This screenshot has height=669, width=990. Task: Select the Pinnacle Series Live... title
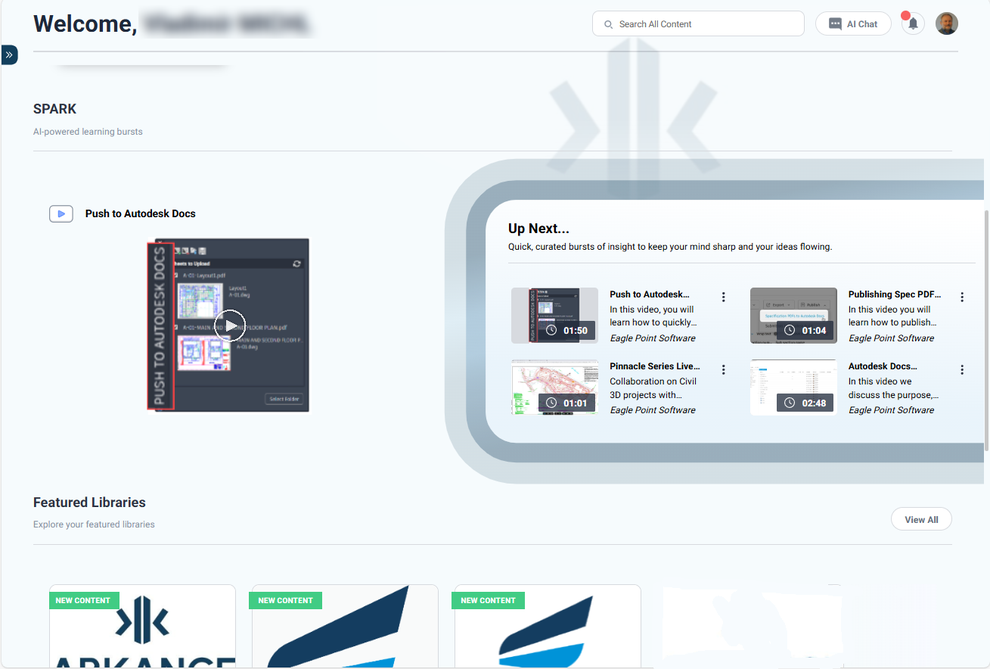click(655, 366)
